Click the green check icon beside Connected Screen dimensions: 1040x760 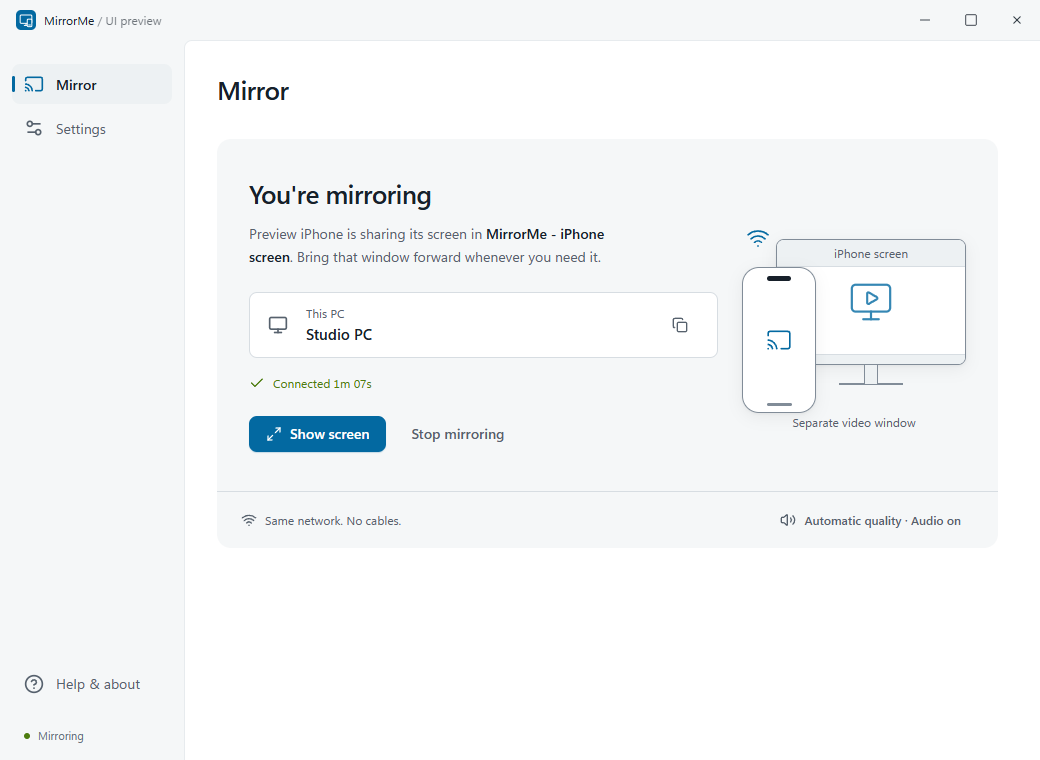257,383
